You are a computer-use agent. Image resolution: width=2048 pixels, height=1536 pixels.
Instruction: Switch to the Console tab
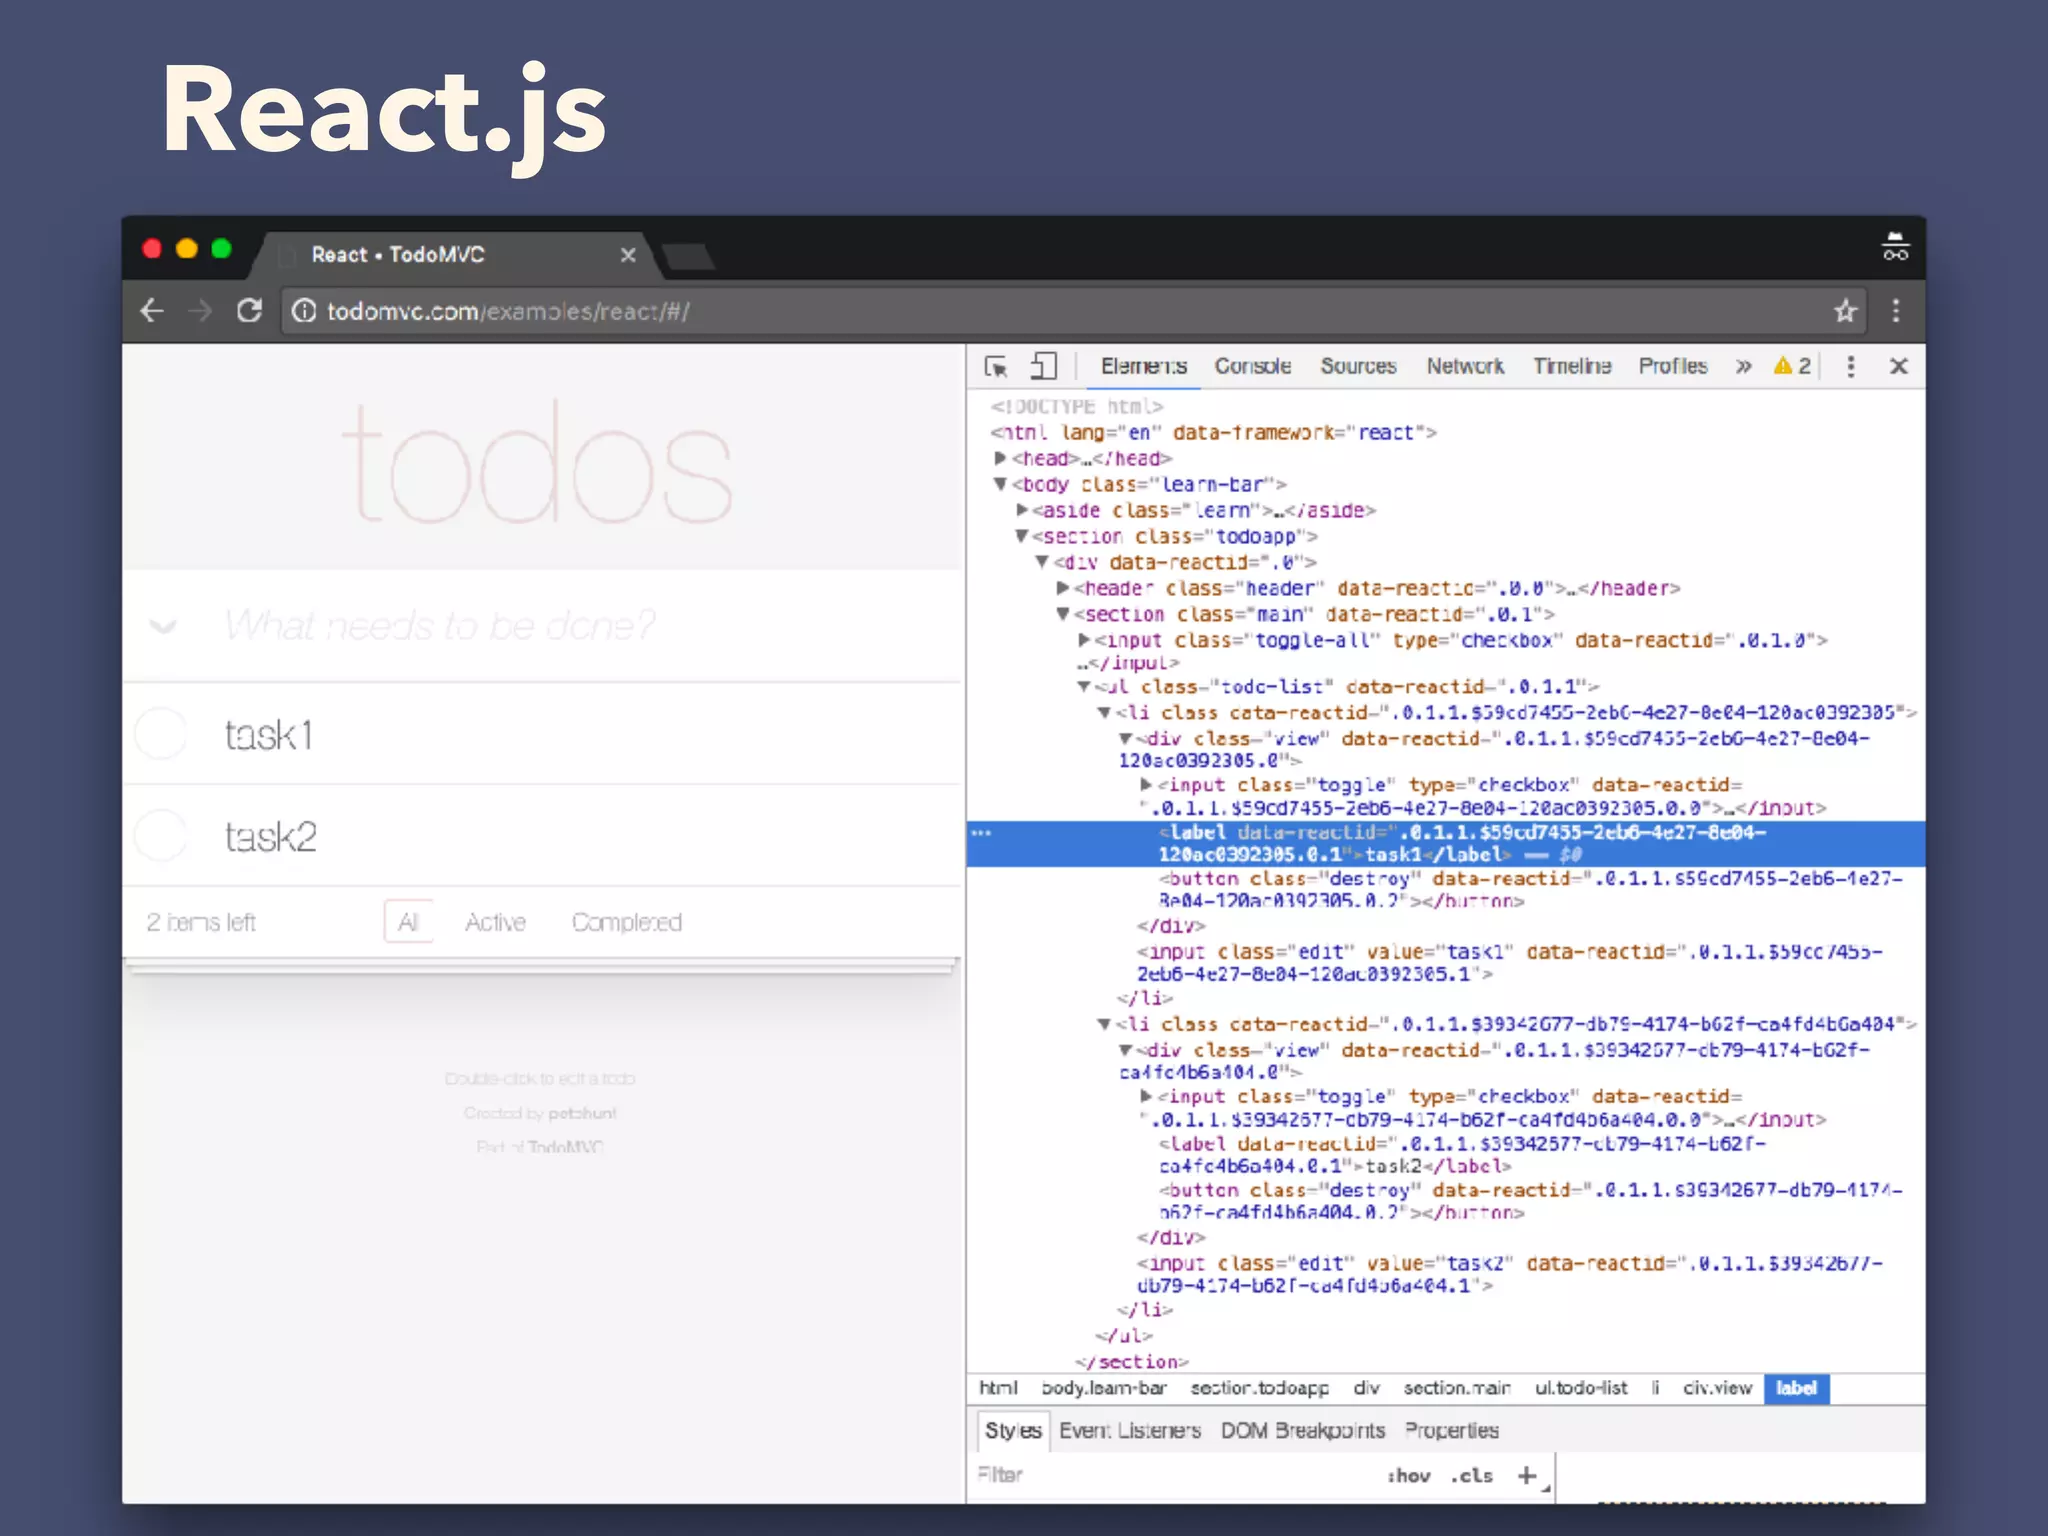1253,366
